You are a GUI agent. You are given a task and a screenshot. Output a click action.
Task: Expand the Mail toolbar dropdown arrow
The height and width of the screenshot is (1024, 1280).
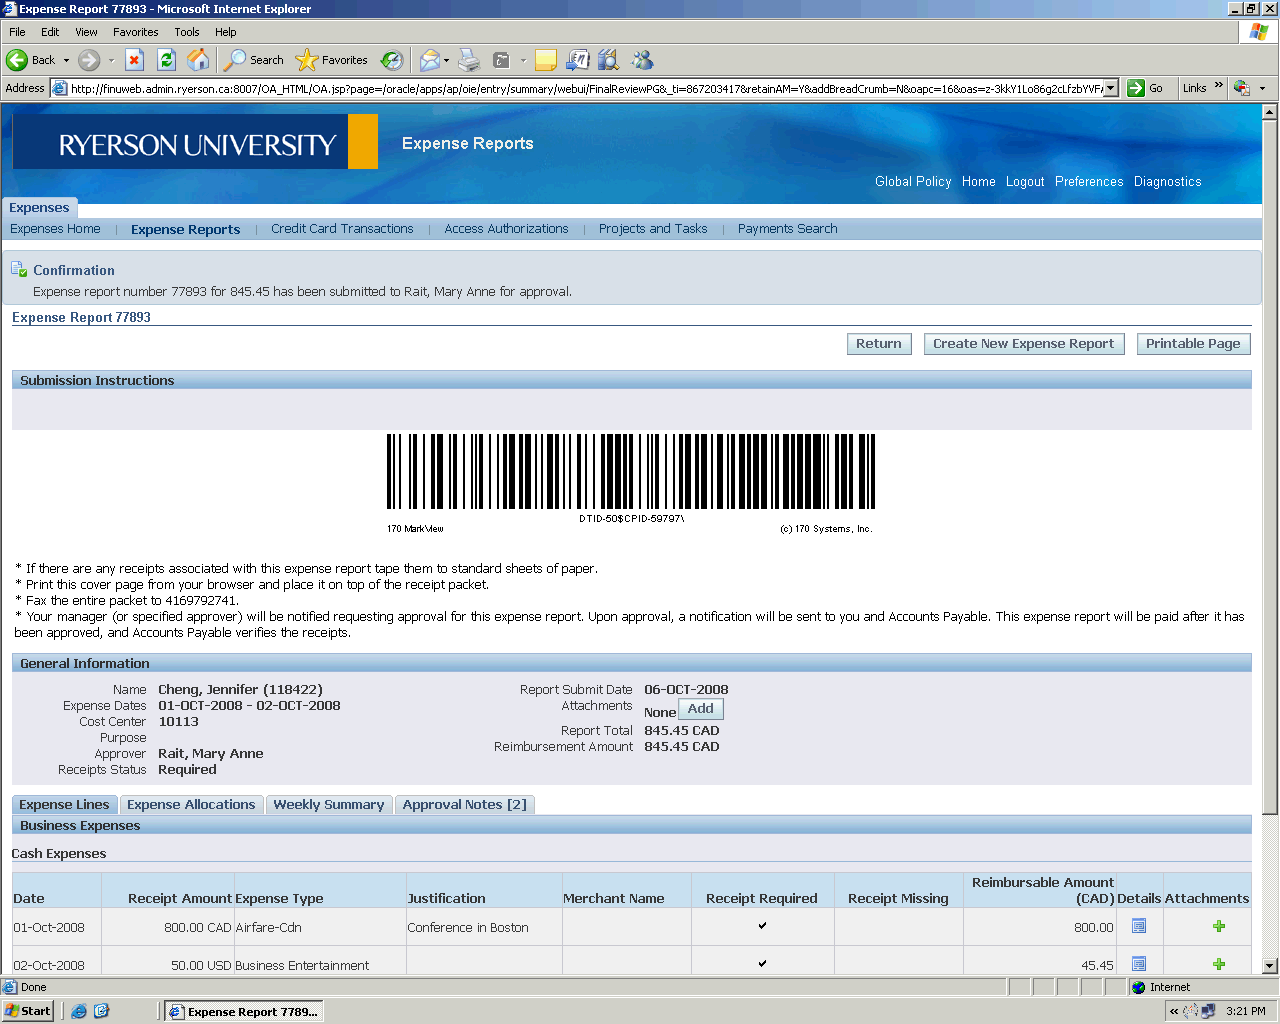(446, 60)
